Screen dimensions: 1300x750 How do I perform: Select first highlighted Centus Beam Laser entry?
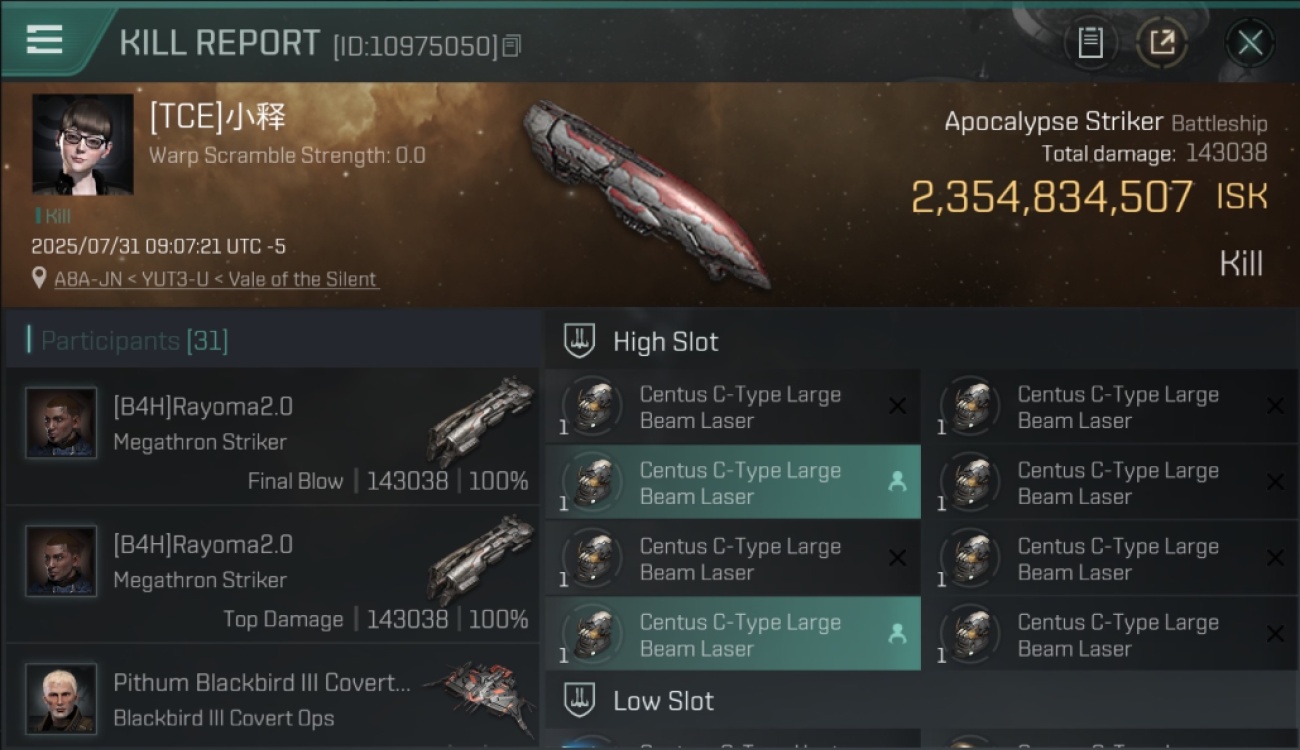click(x=733, y=483)
